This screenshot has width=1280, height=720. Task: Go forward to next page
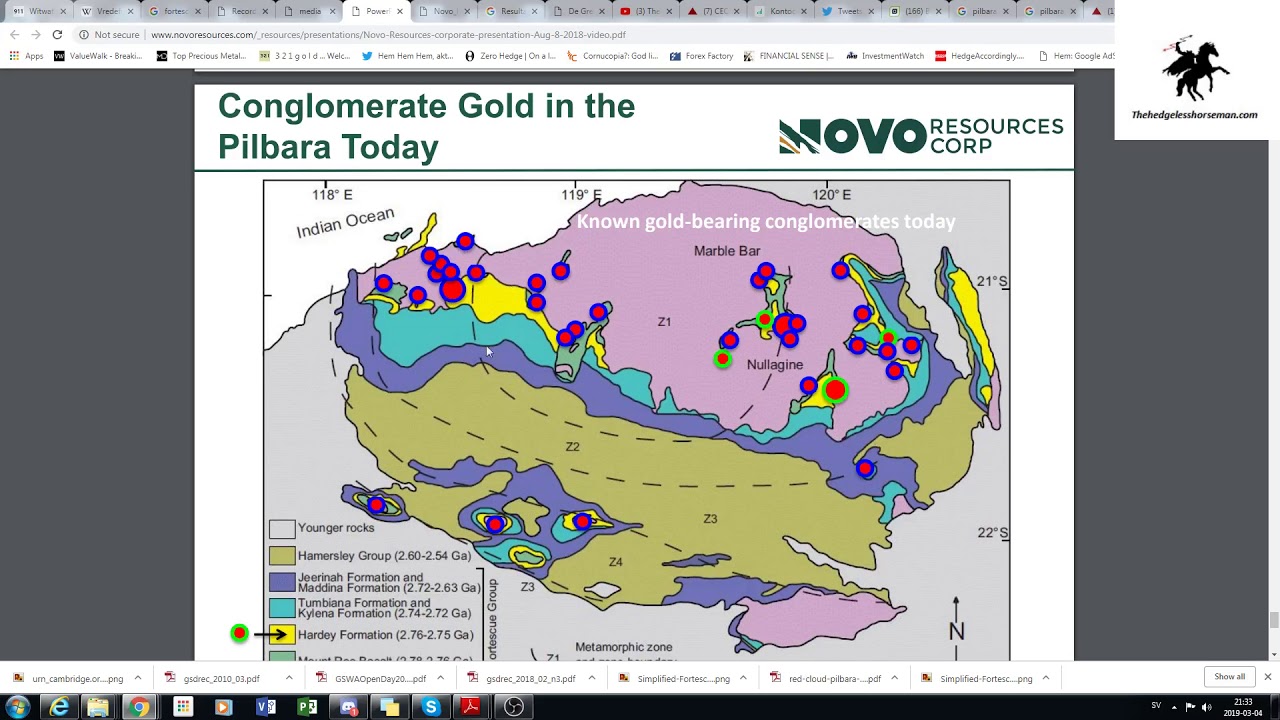click(x=35, y=34)
